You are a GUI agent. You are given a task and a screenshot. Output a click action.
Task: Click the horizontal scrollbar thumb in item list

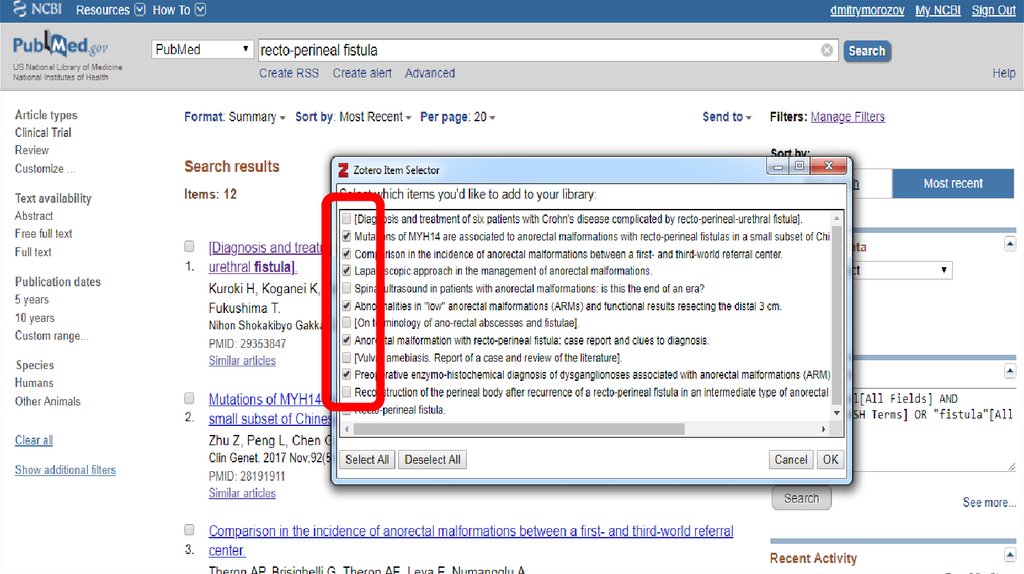pyautogui.click(x=520, y=429)
